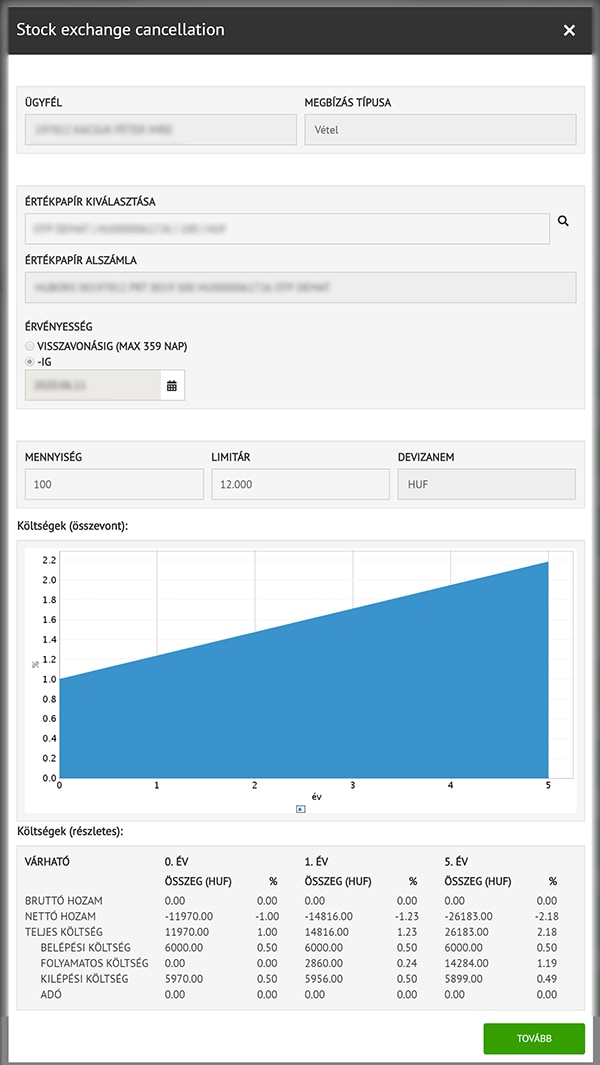Image resolution: width=600 pixels, height=1065 pixels.
Task: Open the Értékpapír alszámla field
Action: click(300, 287)
